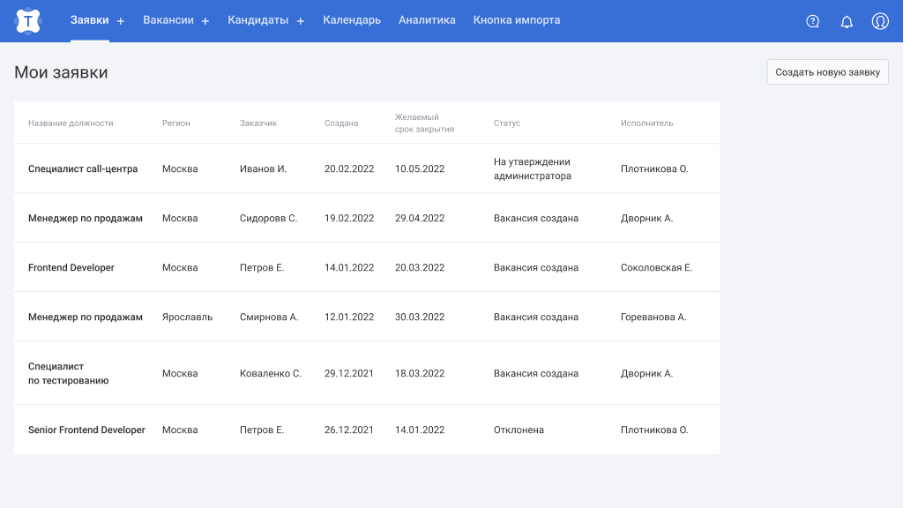Click plus icon next to Кандидаты
Viewport: 904px width, 508px height.
[300, 21]
